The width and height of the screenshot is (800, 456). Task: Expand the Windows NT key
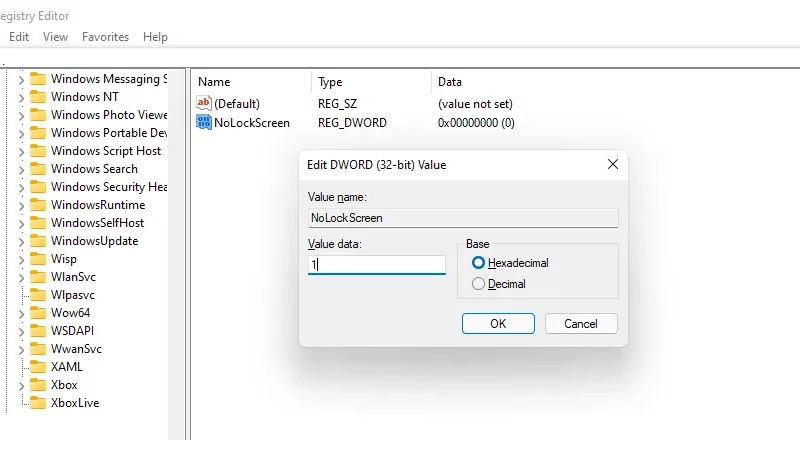point(21,97)
